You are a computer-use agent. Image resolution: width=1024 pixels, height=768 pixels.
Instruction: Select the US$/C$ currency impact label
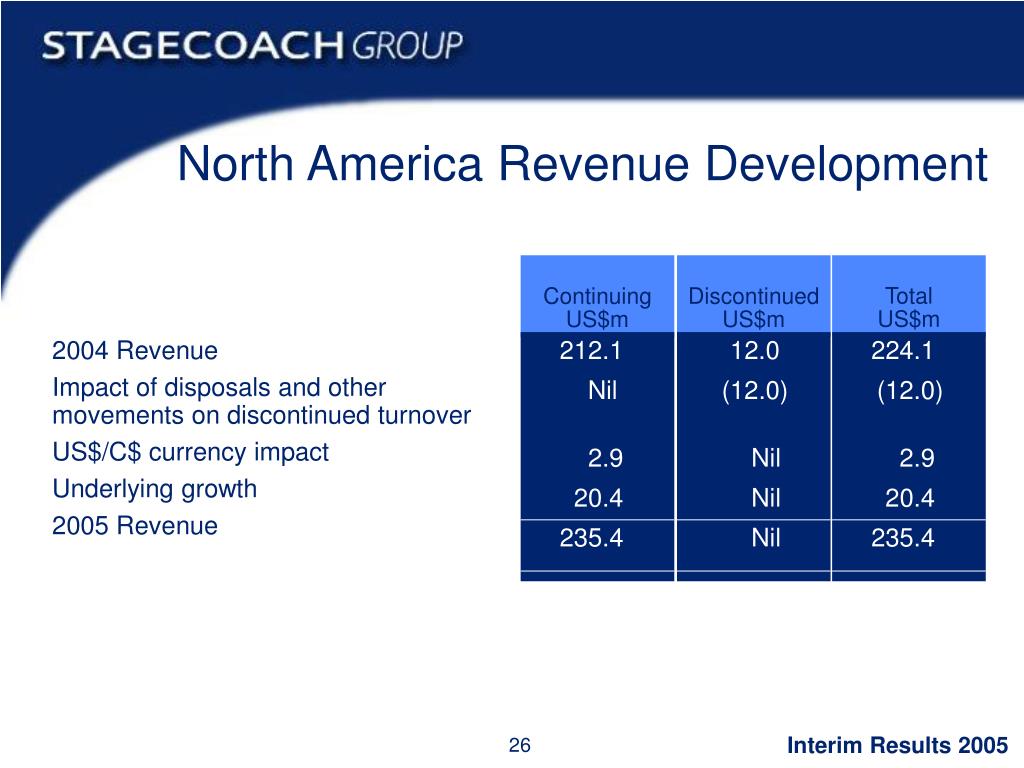[190, 452]
